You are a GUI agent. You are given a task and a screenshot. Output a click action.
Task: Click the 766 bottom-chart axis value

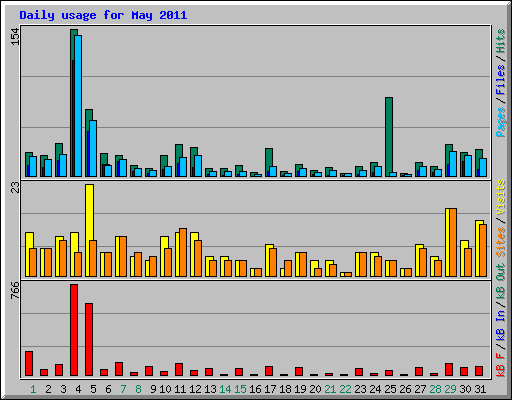click(15, 290)
